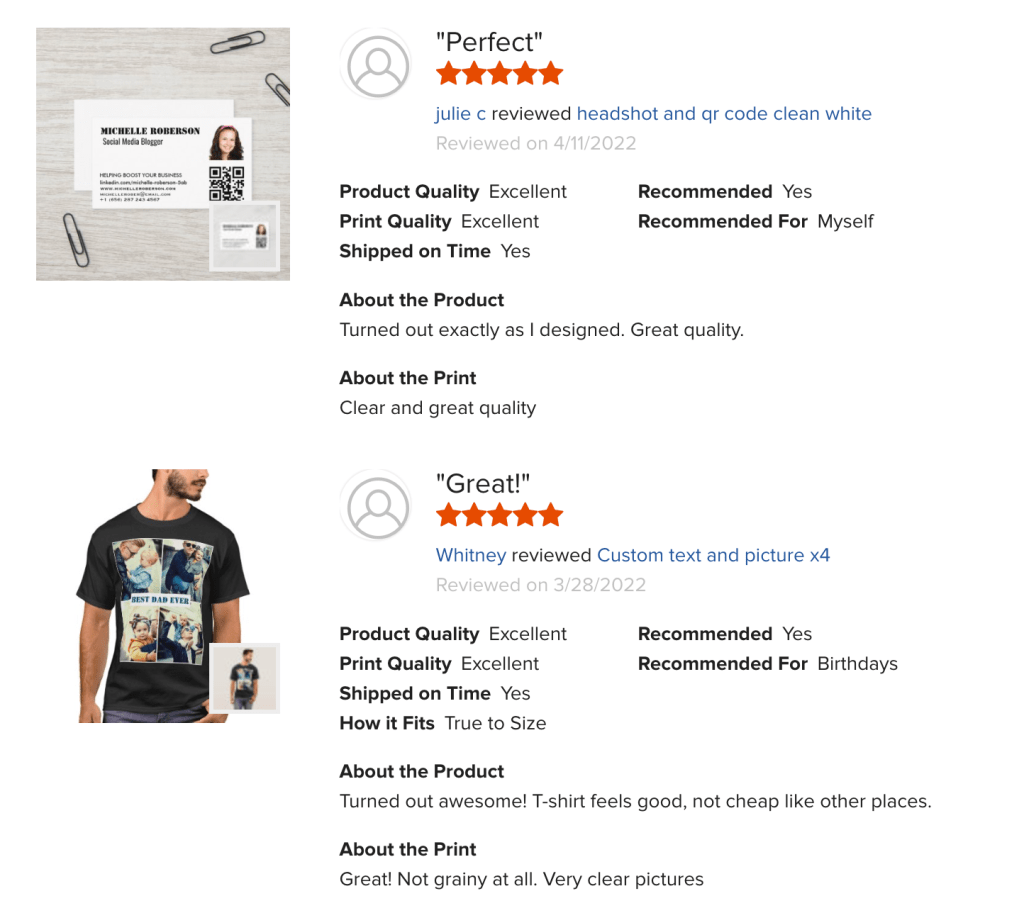This screenshot has height=913, width=1024.
Task: Click the "Great!" review title
Action: pos(483,484)
